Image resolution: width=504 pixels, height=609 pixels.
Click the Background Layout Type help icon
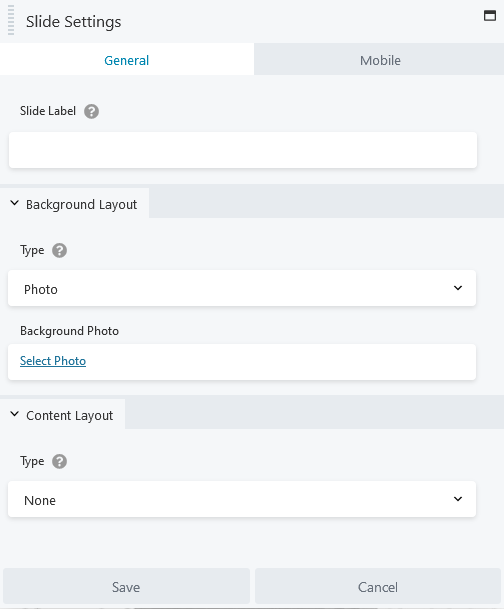coord(59,251)
